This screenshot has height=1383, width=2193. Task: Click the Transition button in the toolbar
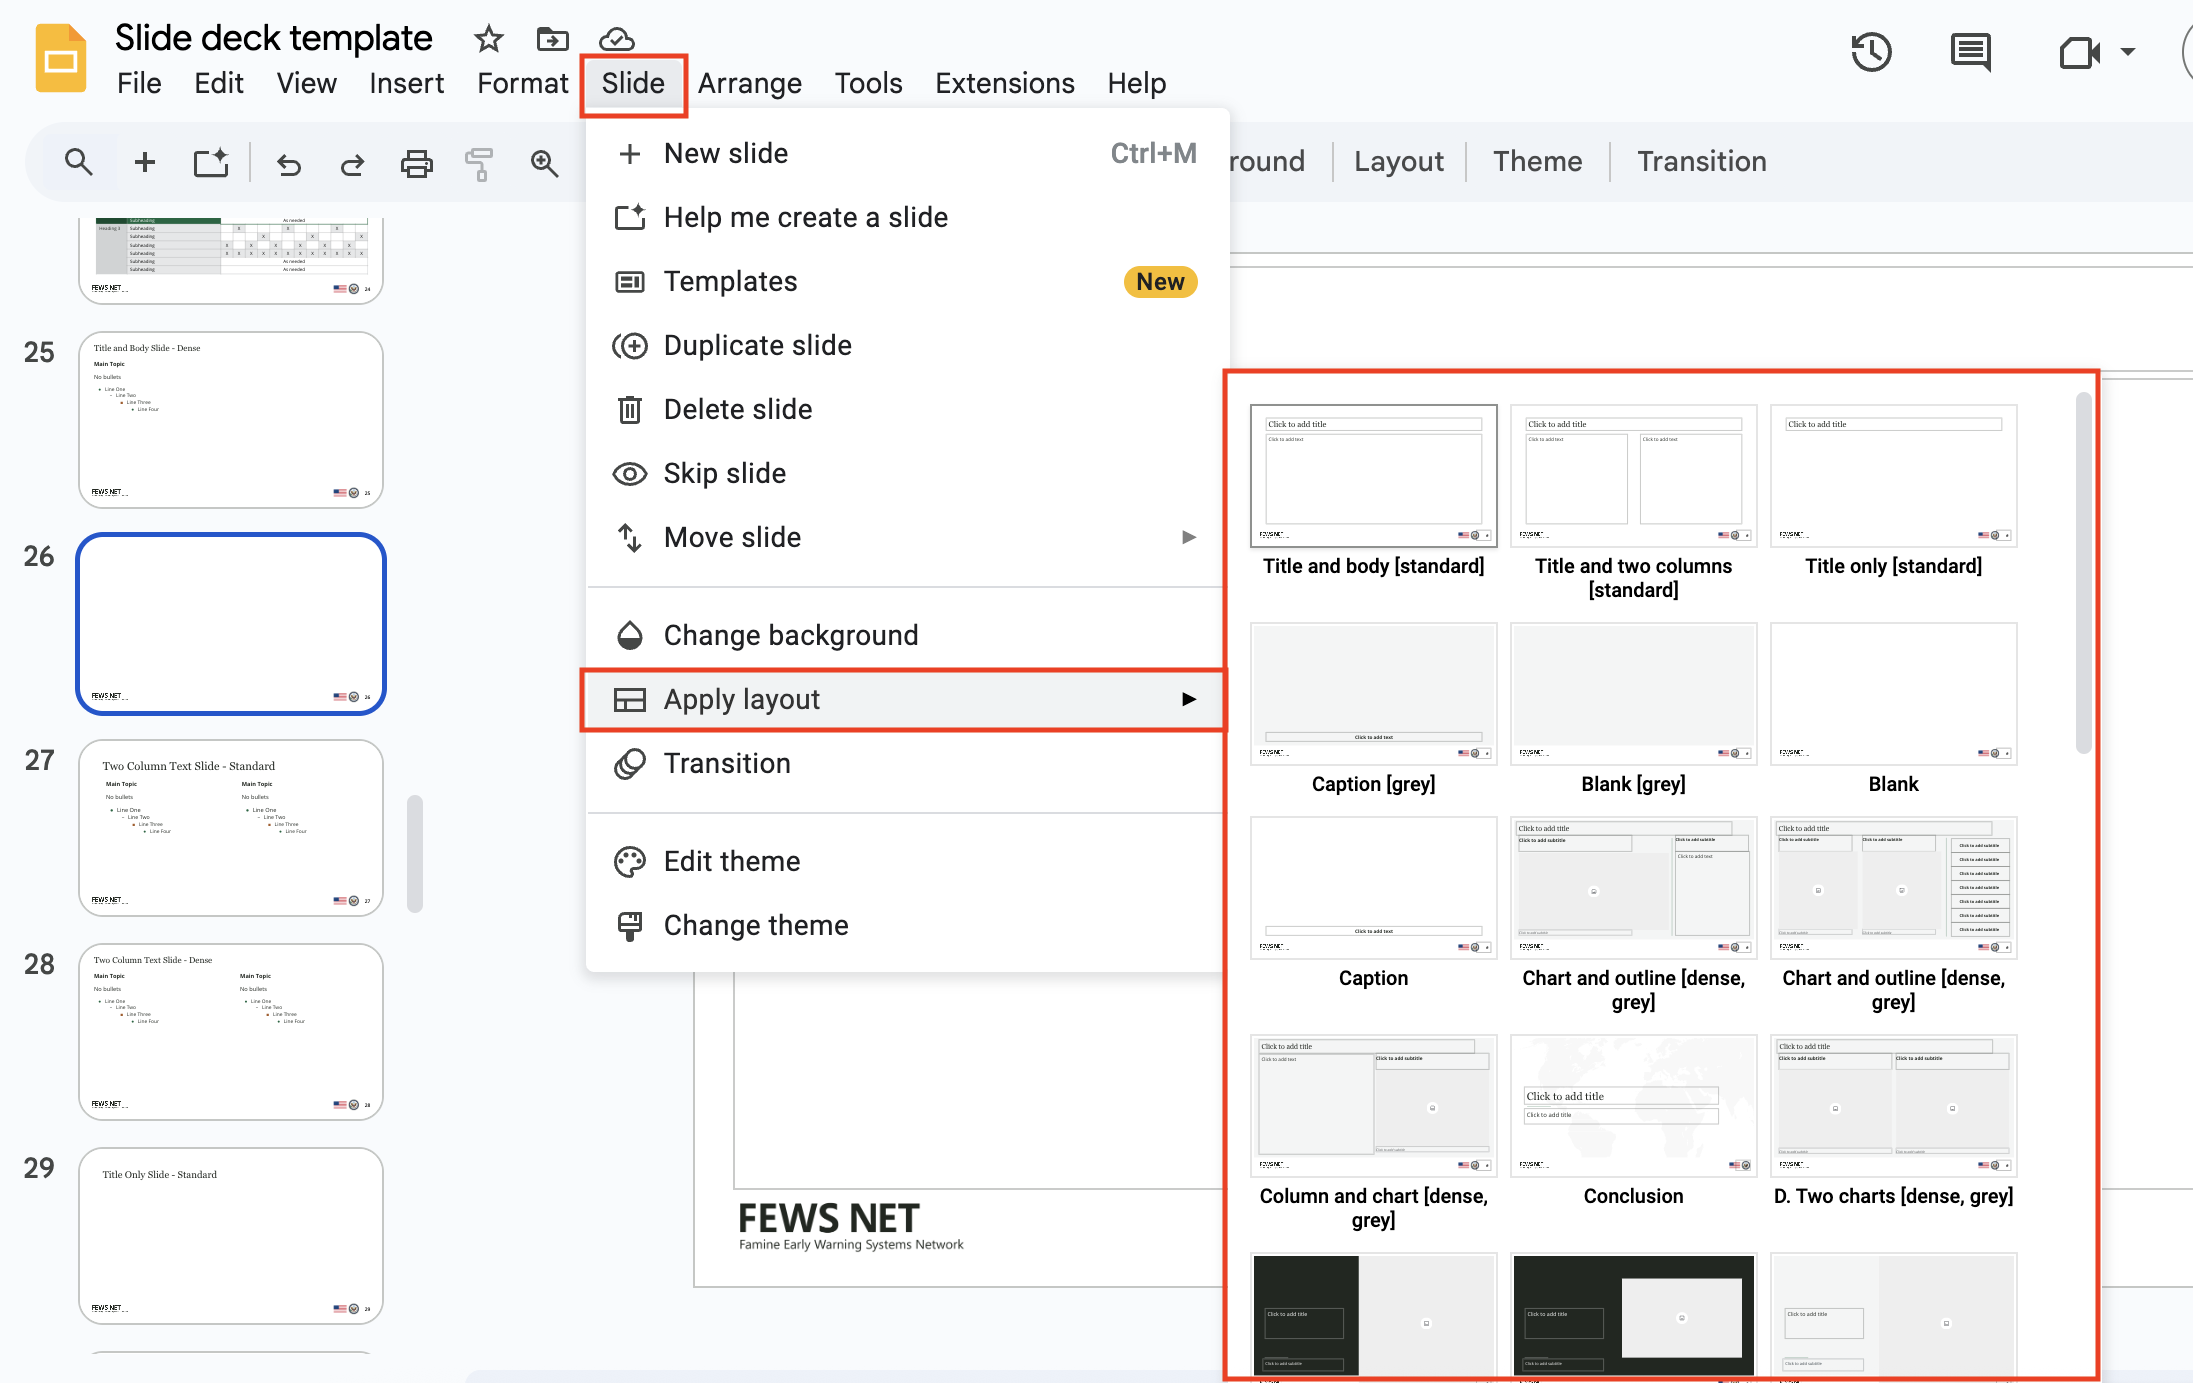pos(1701,161)
